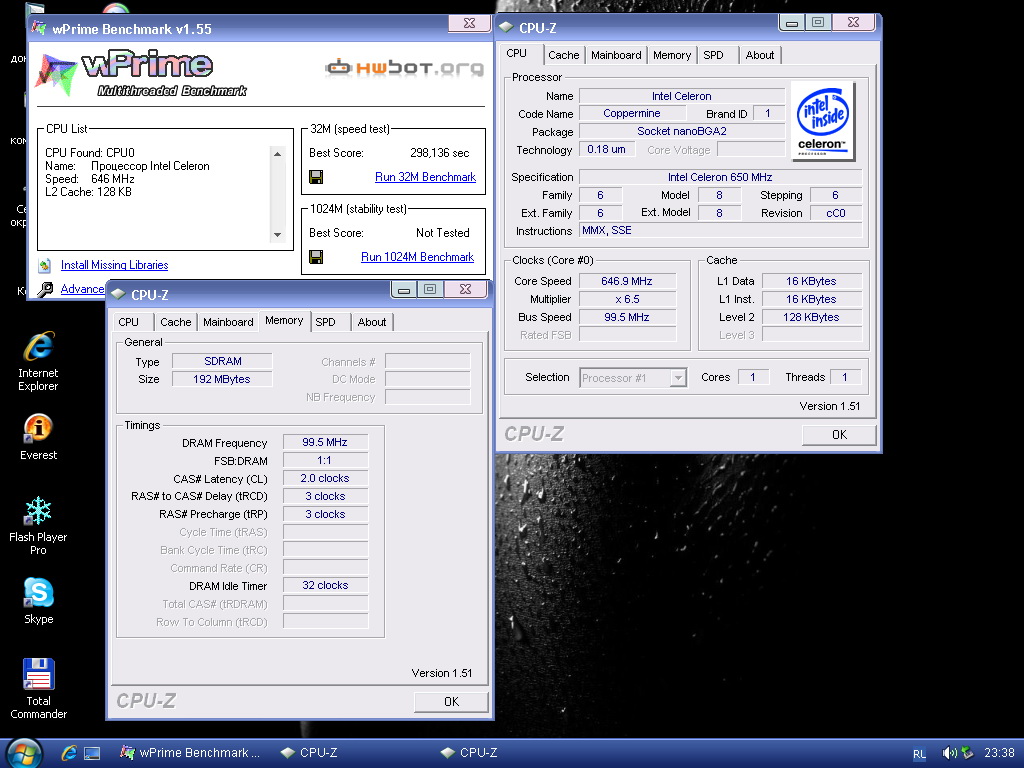
Task: Click the first CPU-Z taskbar button
Action: (x=310, y=753)
